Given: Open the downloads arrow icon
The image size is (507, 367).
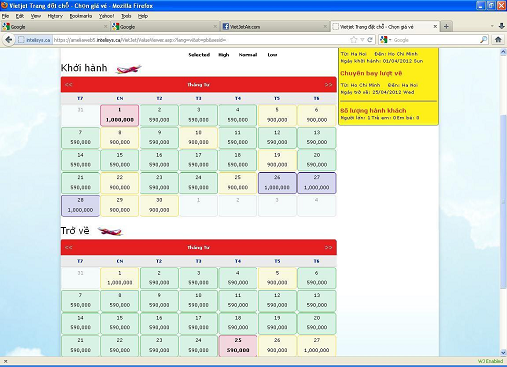Looking at the screenshot, I should pos(501,26).
